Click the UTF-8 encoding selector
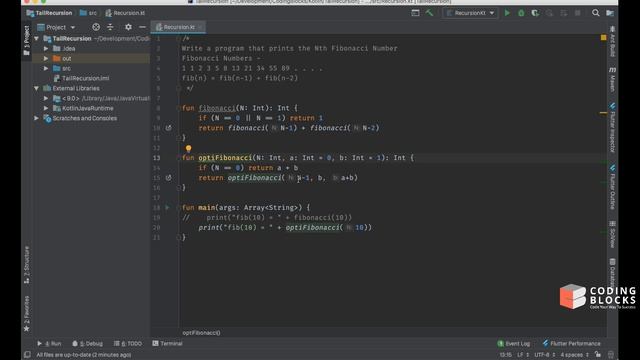Screen dimensions: 640x360 click(544, 355)
